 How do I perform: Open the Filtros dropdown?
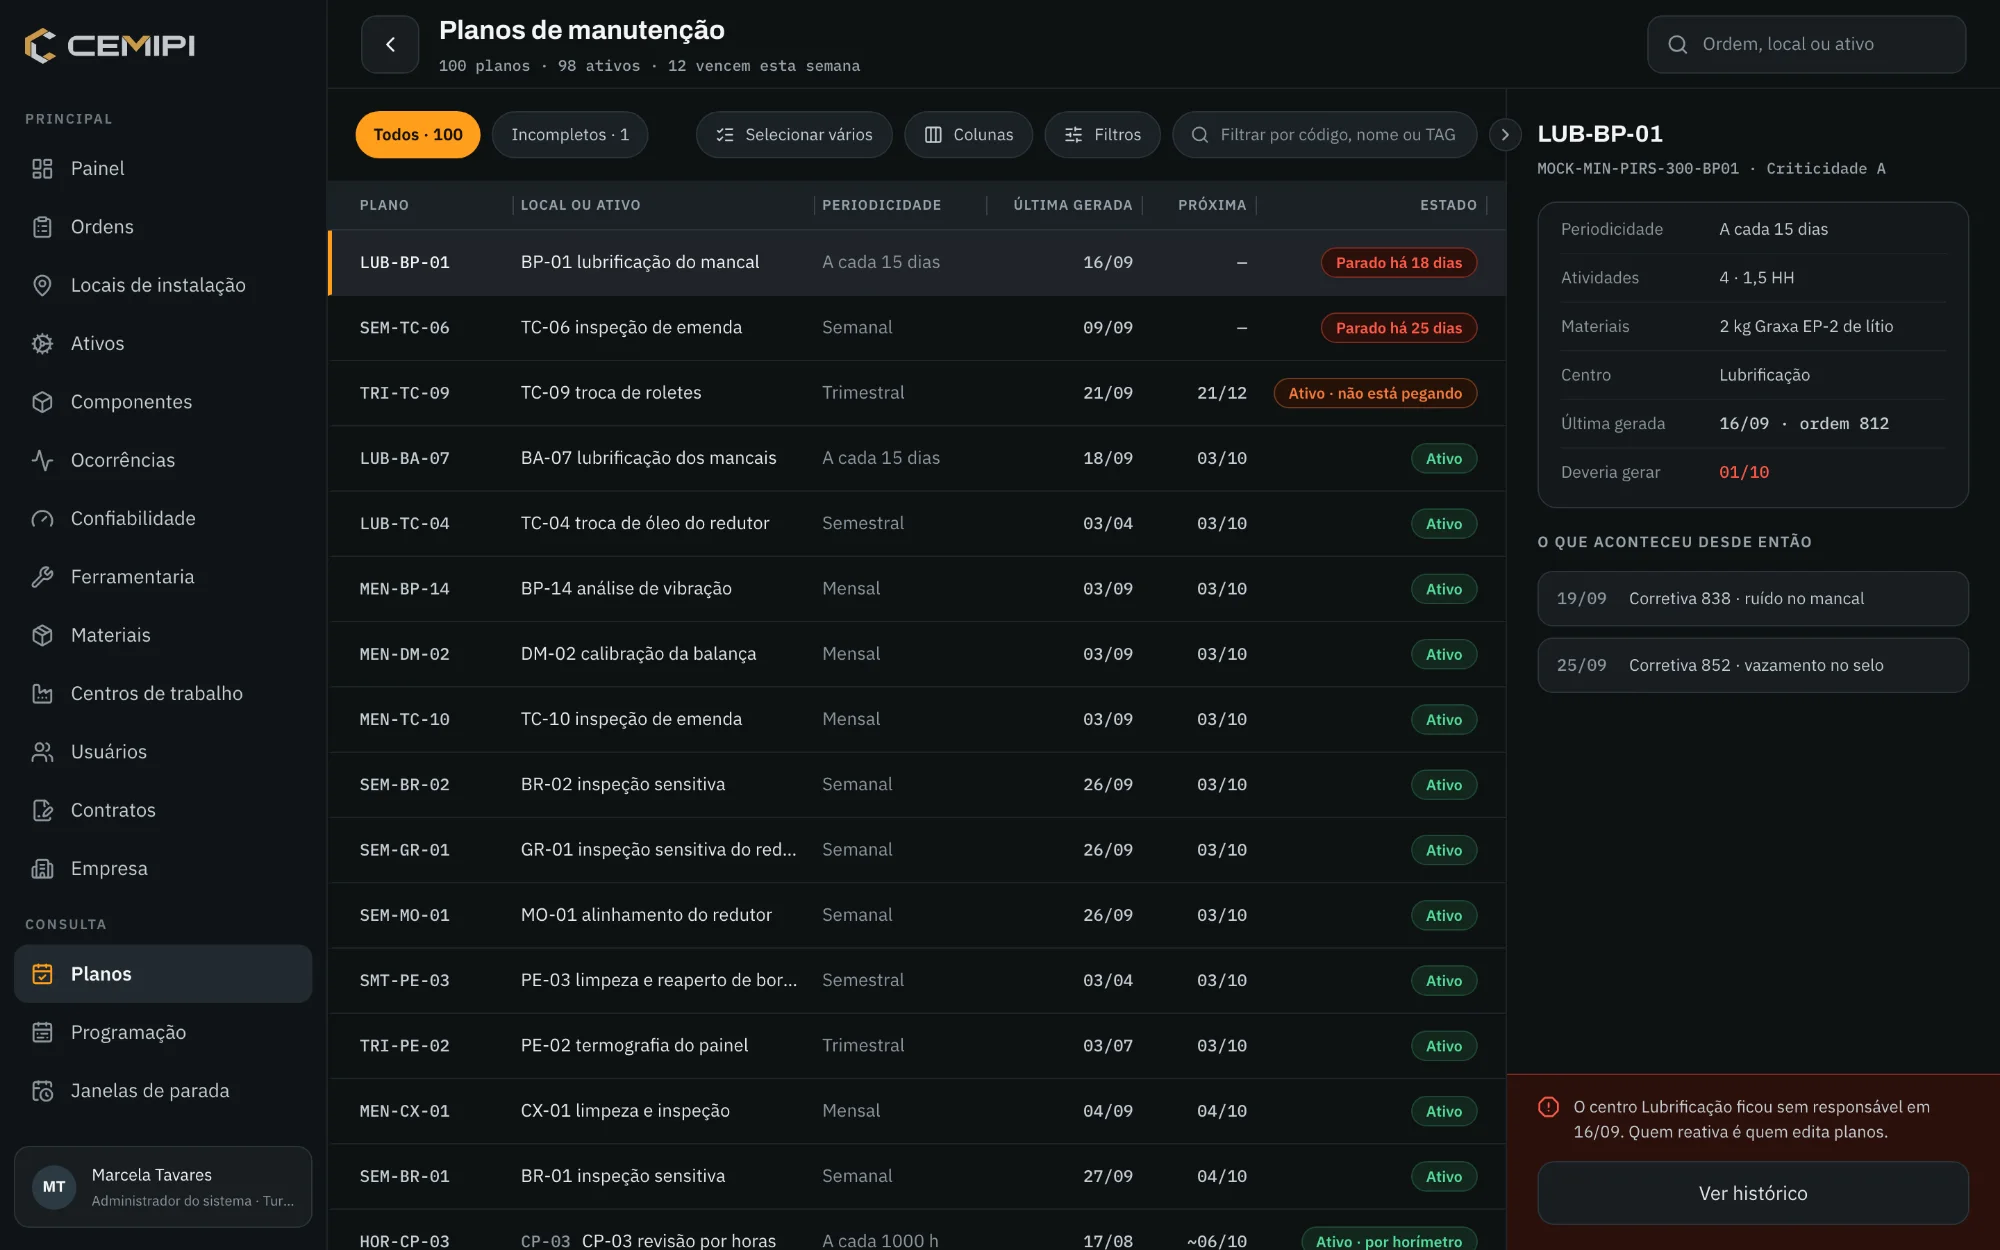point(1102,134)
